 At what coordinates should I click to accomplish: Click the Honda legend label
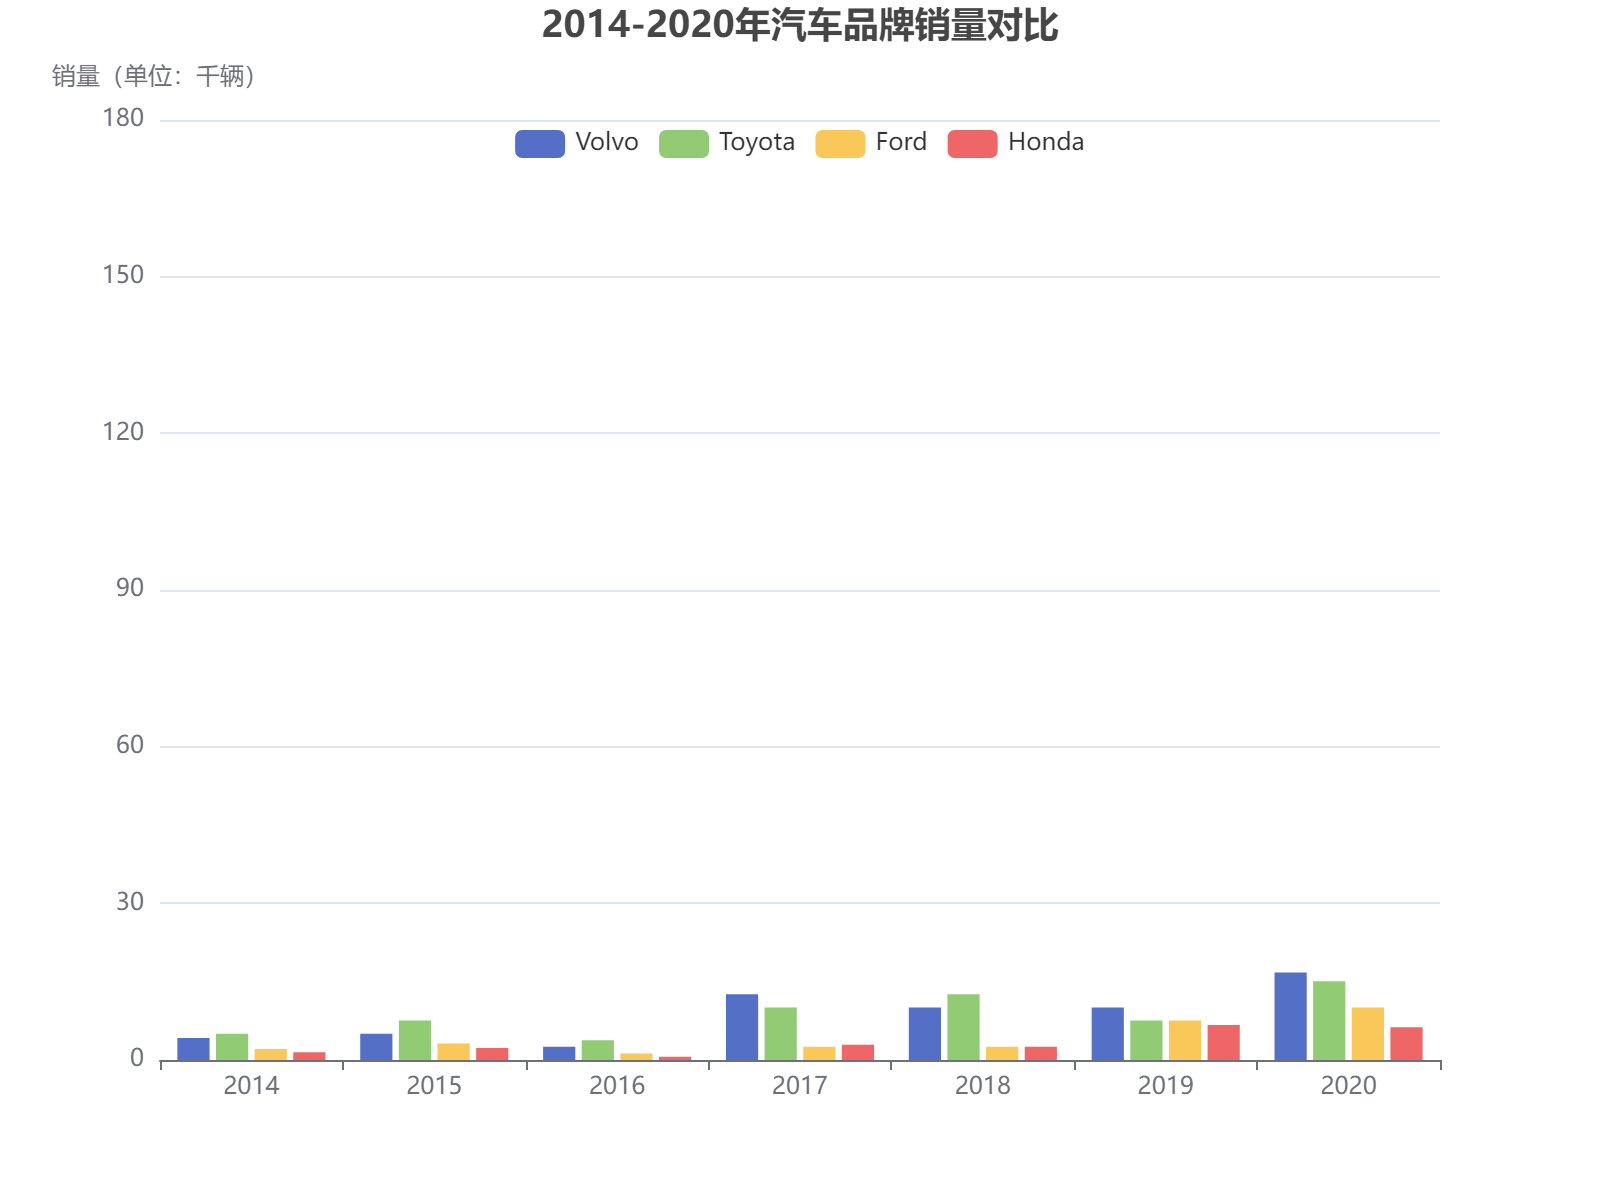point(1046,142)
